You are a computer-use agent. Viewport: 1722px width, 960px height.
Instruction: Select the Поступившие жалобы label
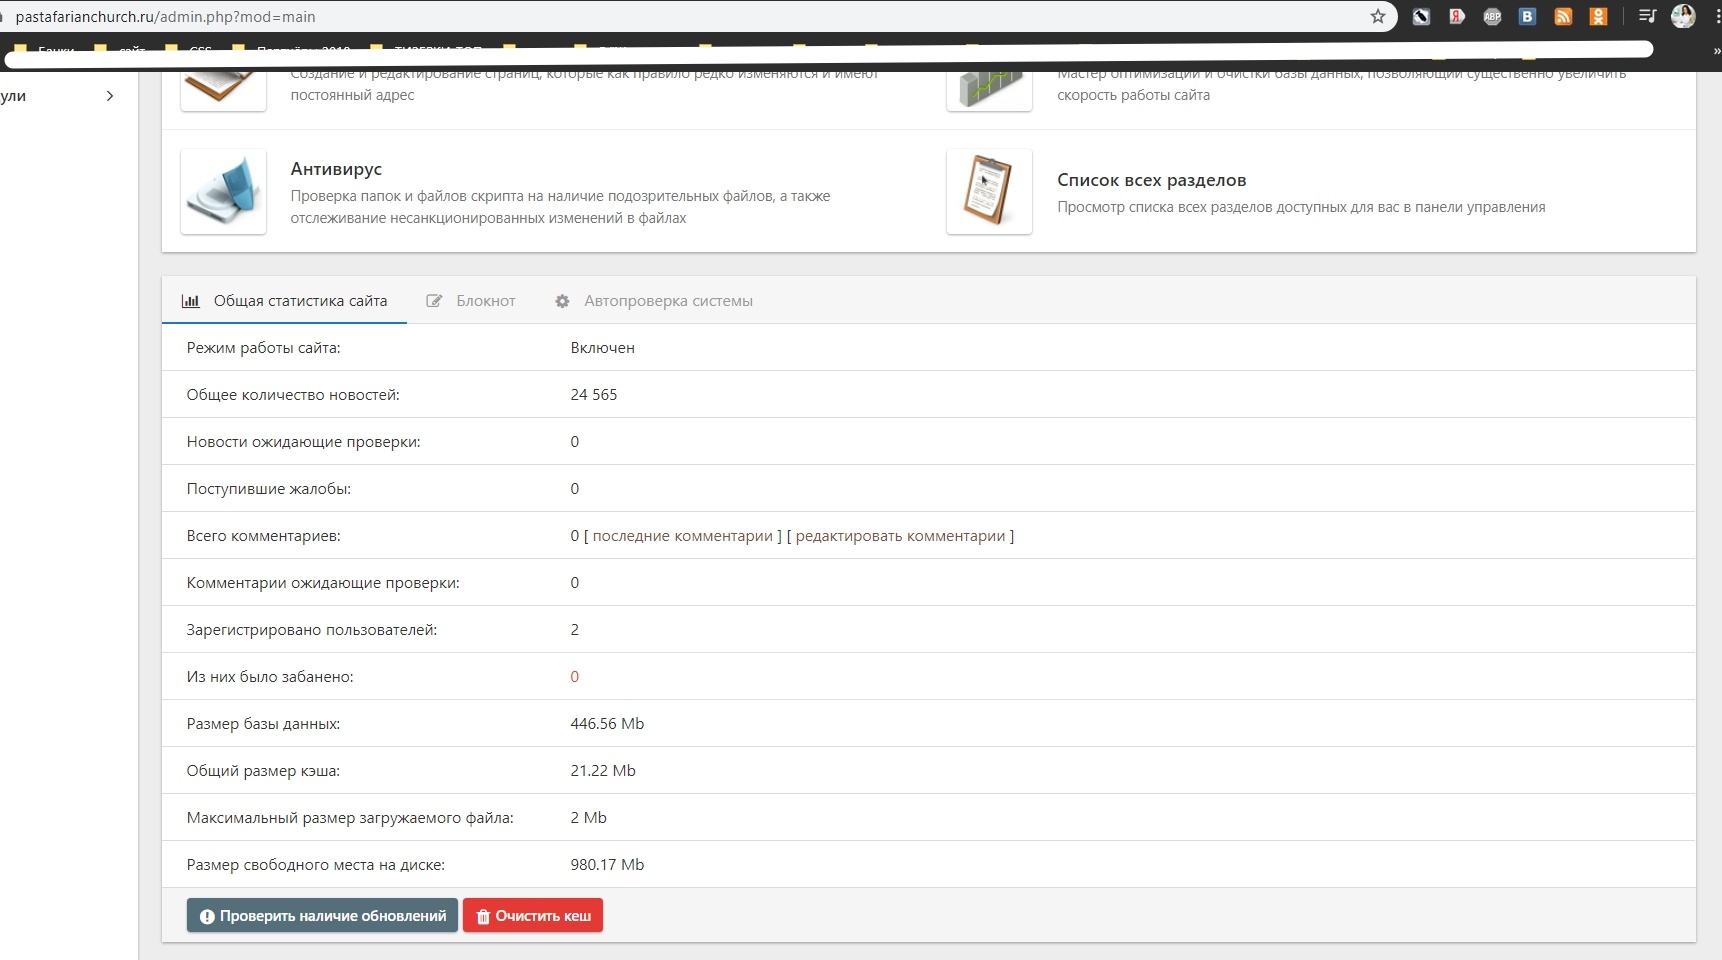(268, 489)
